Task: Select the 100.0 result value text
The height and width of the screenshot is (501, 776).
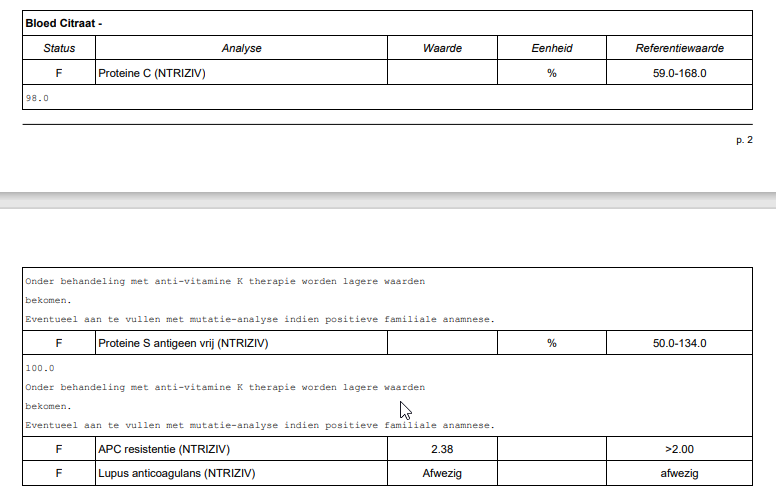Action: pyautogui.click(x=40, y=368)
